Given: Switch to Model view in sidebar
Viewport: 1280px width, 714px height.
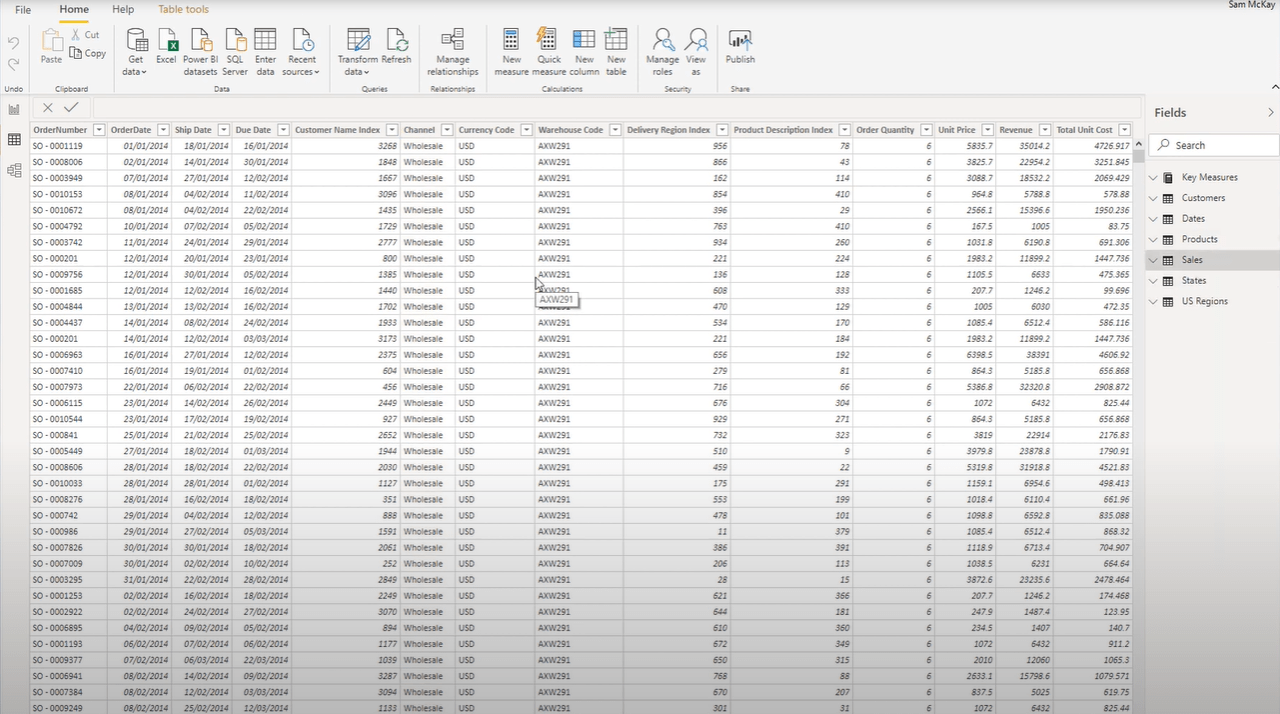Looking at the screenshot, I should (x=14, y=171).
